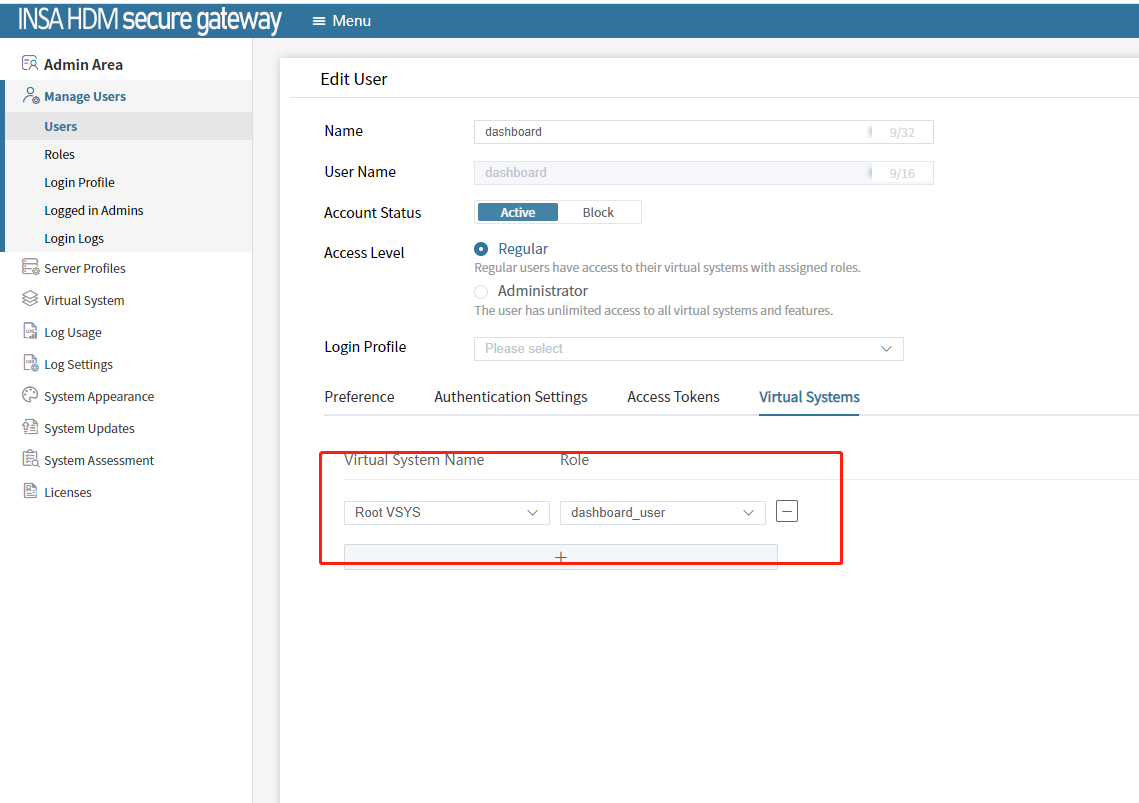Click the Log Settings sidebar icon
The width and height of the screenshot is (1139, 803).
tap(30, 364)
